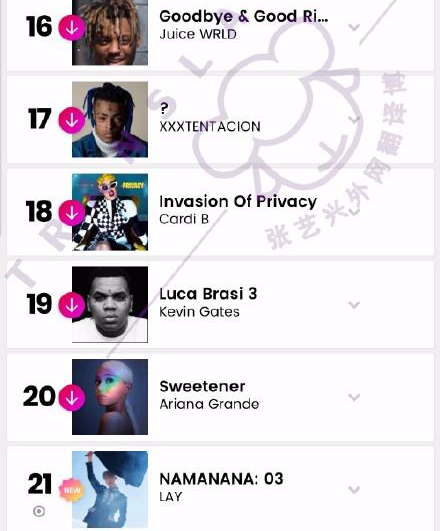Click the down-trend arrow beside rank 19
Screen dimensions: 440x531
pyautogui.click(x=72, y=305)
